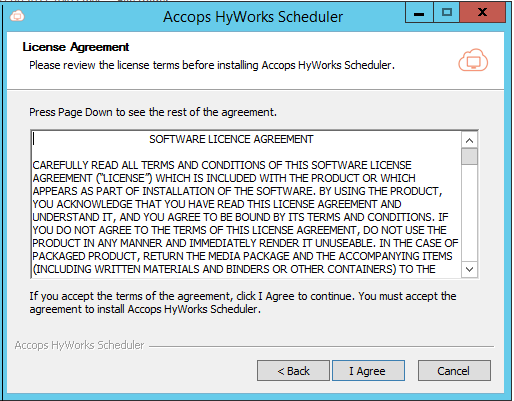
Task: Maximize the installer window
Action: [447, 13]
